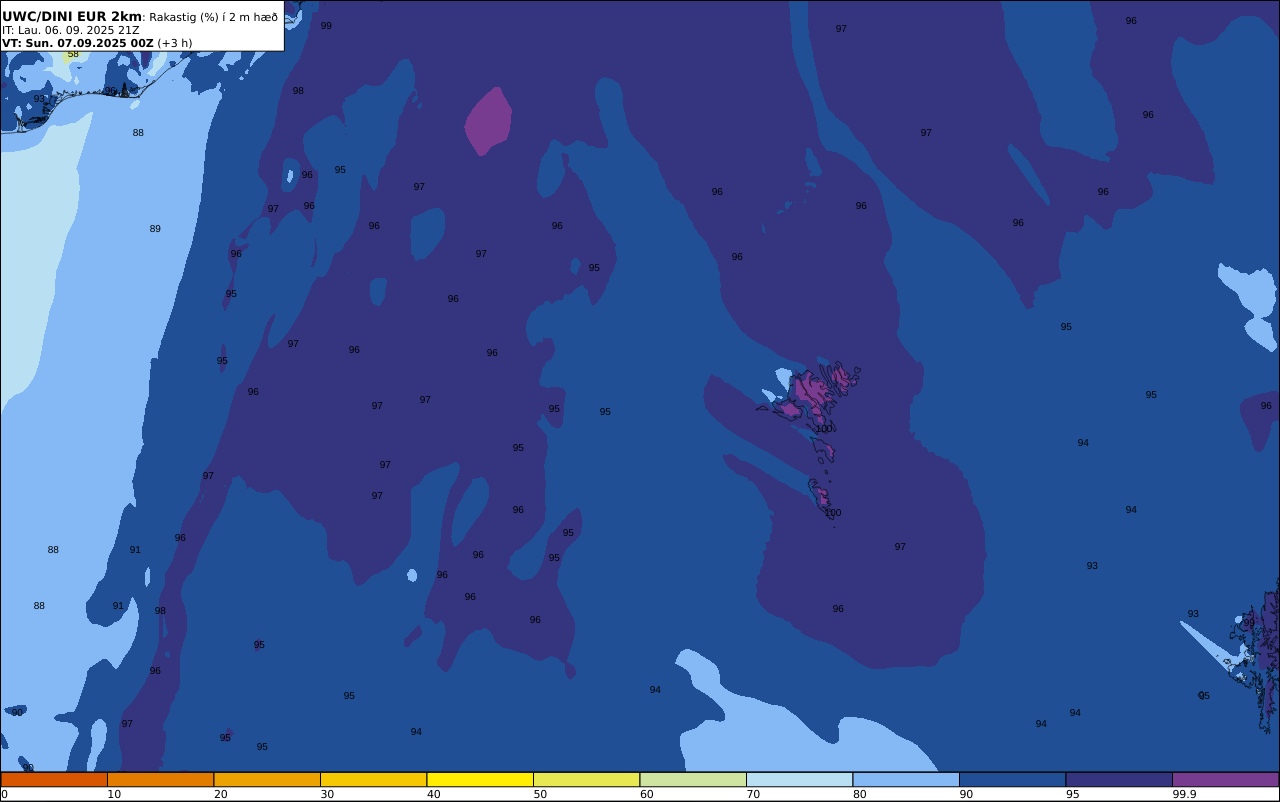The height and width of the screenshot is (802, 1280).
Task: Click the legend tick label "99.9"
Action: [x=1185, y=794]
